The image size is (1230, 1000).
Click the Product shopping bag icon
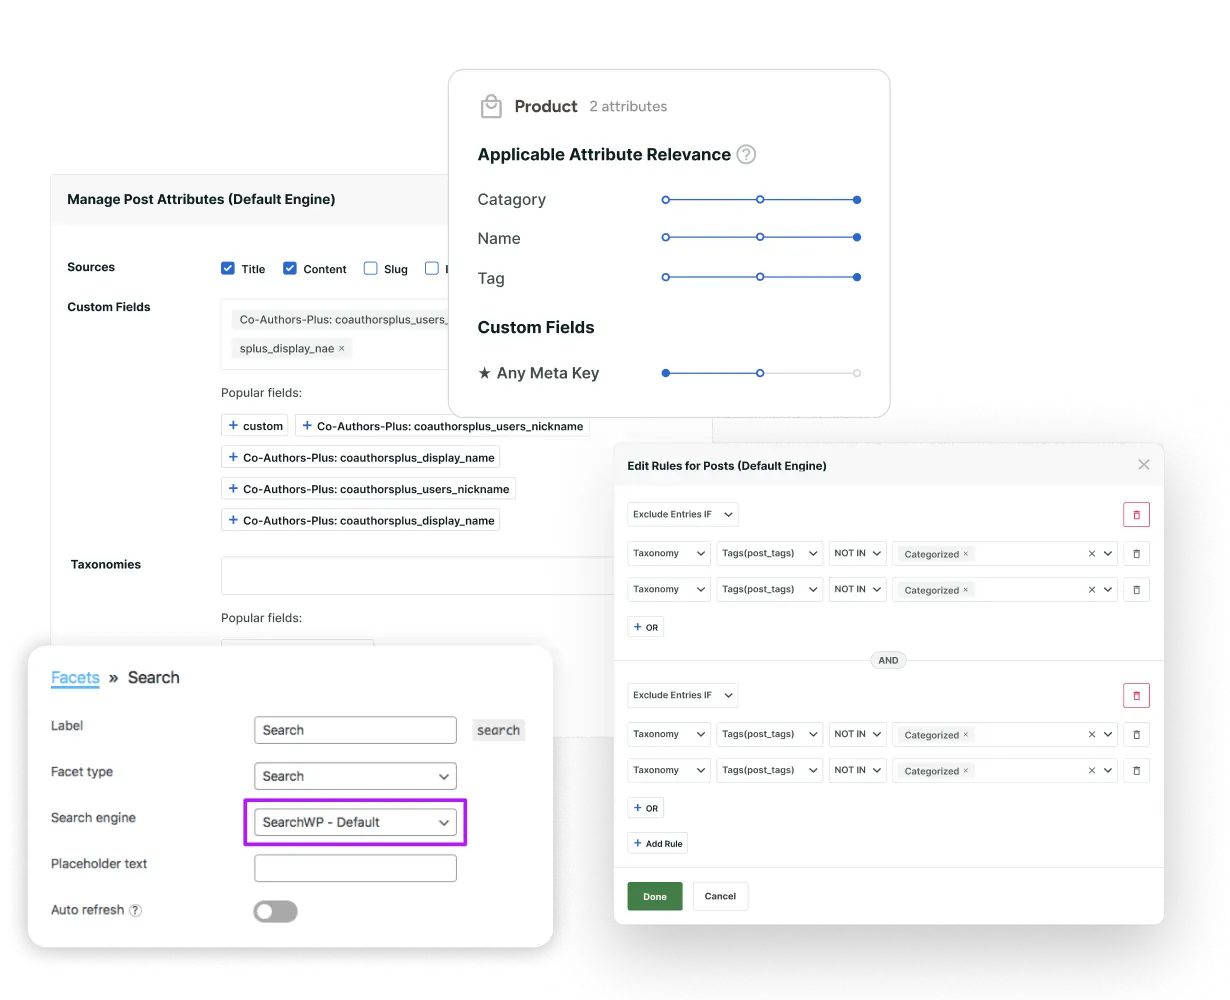(491, 105)
